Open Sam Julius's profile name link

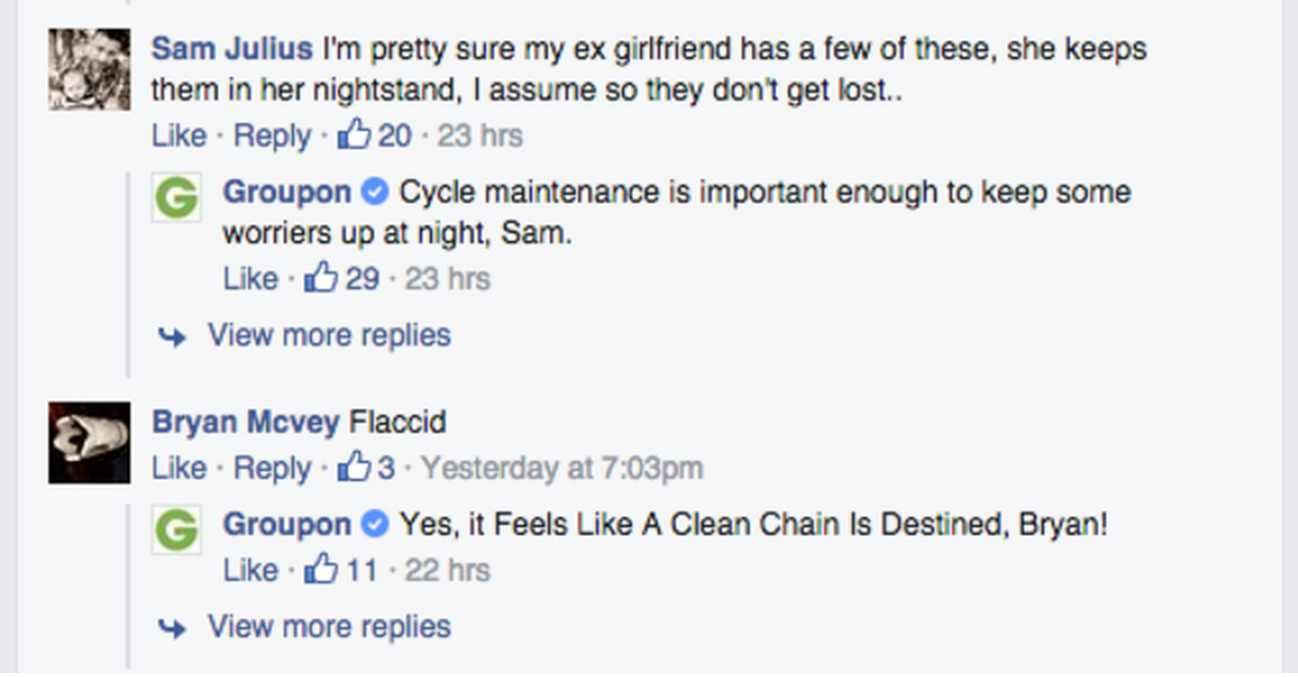click(232, 48)
